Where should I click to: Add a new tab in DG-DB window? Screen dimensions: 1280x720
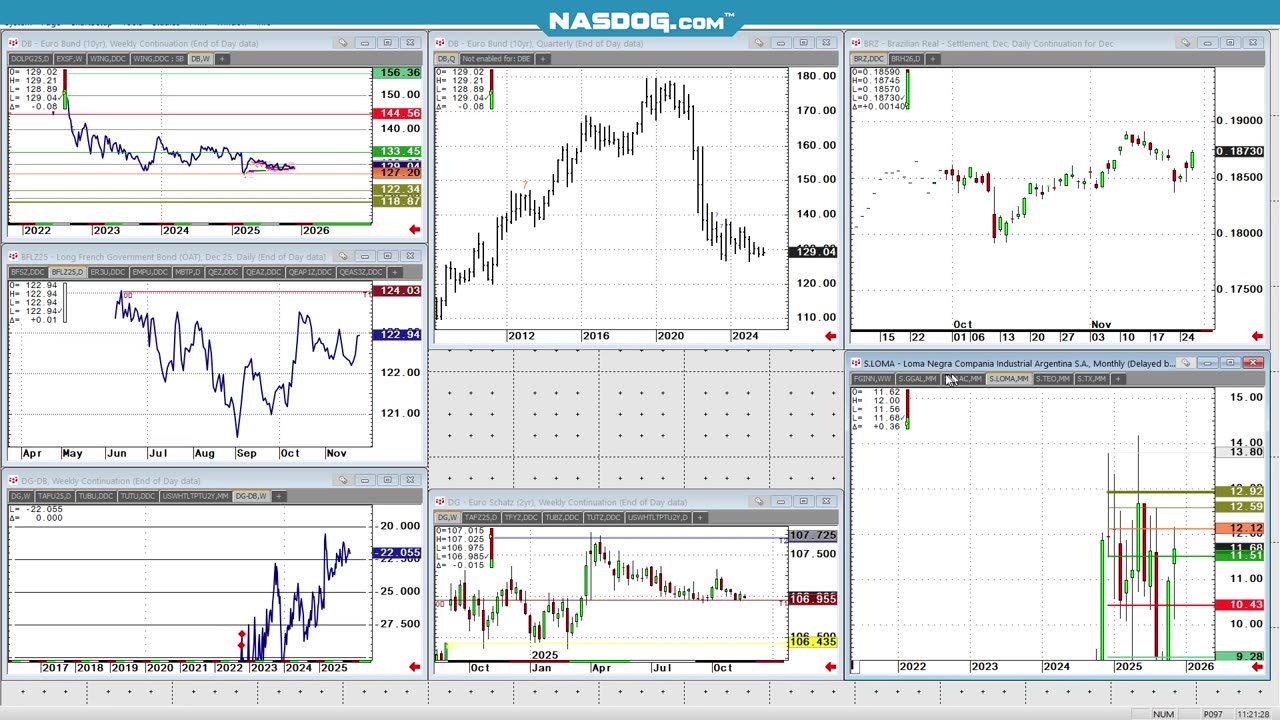pyautogui.click(x=279, y=496)
